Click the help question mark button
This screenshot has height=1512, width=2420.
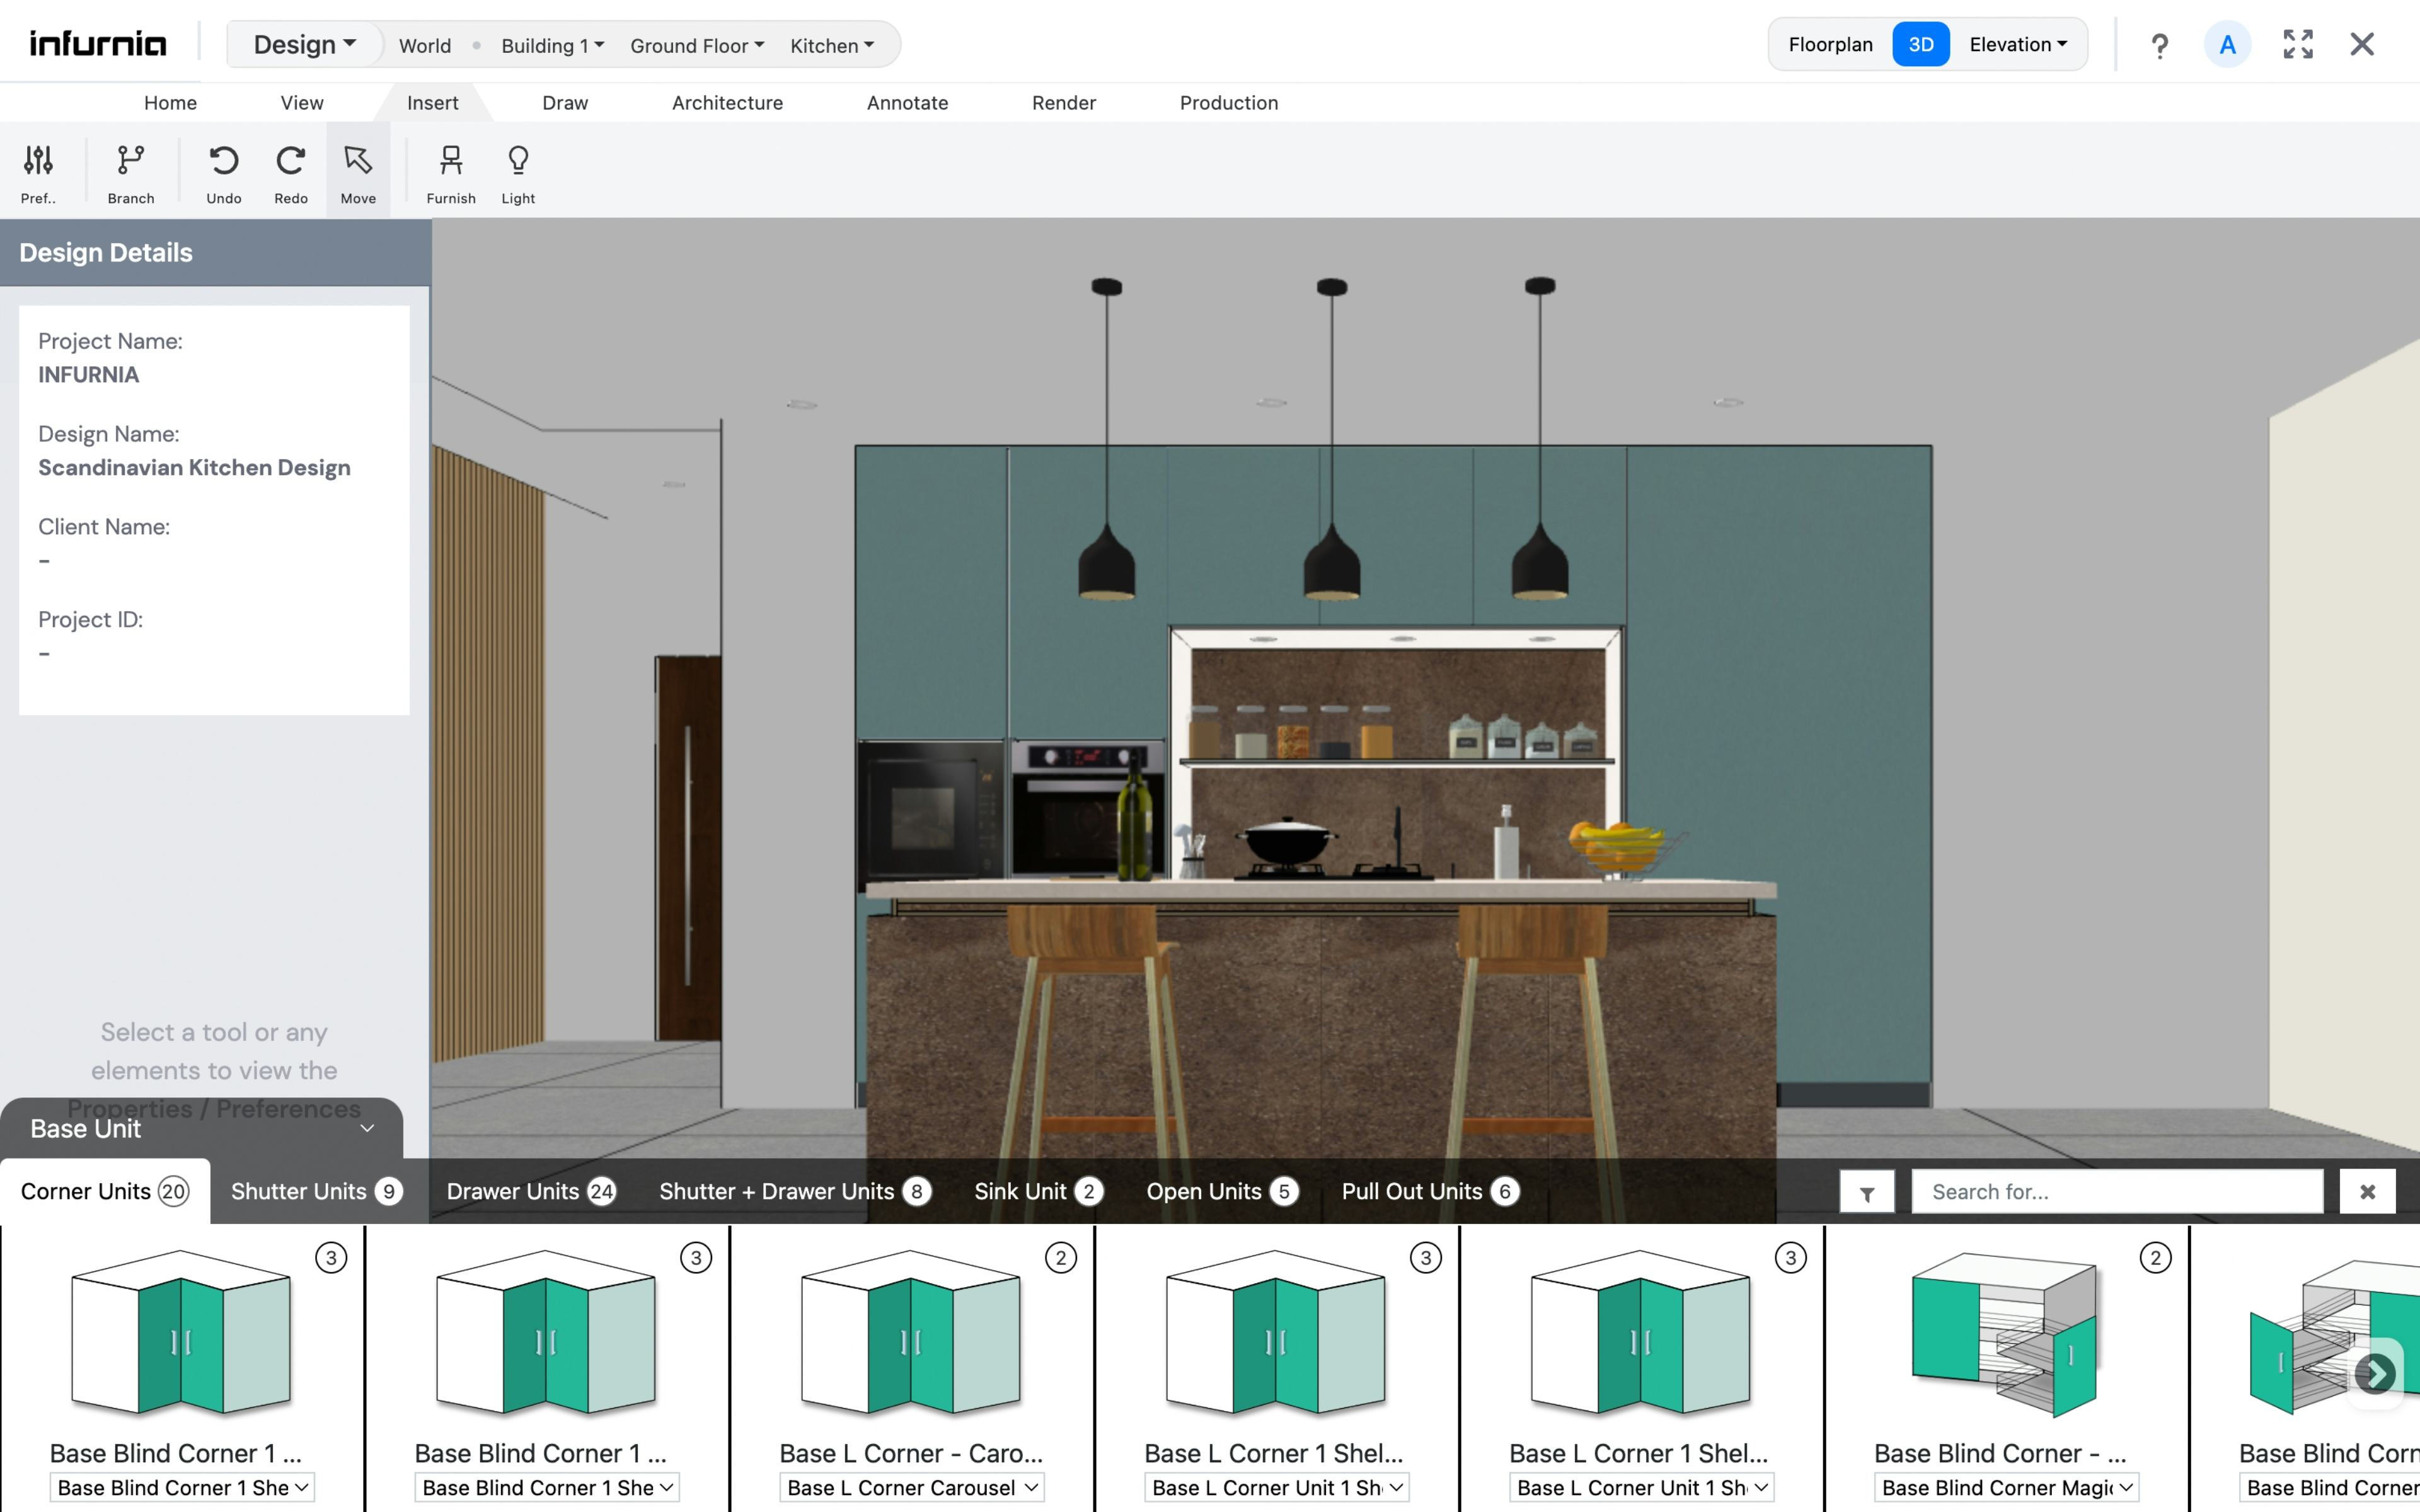pyautogui.click(x=2160, y=44)
